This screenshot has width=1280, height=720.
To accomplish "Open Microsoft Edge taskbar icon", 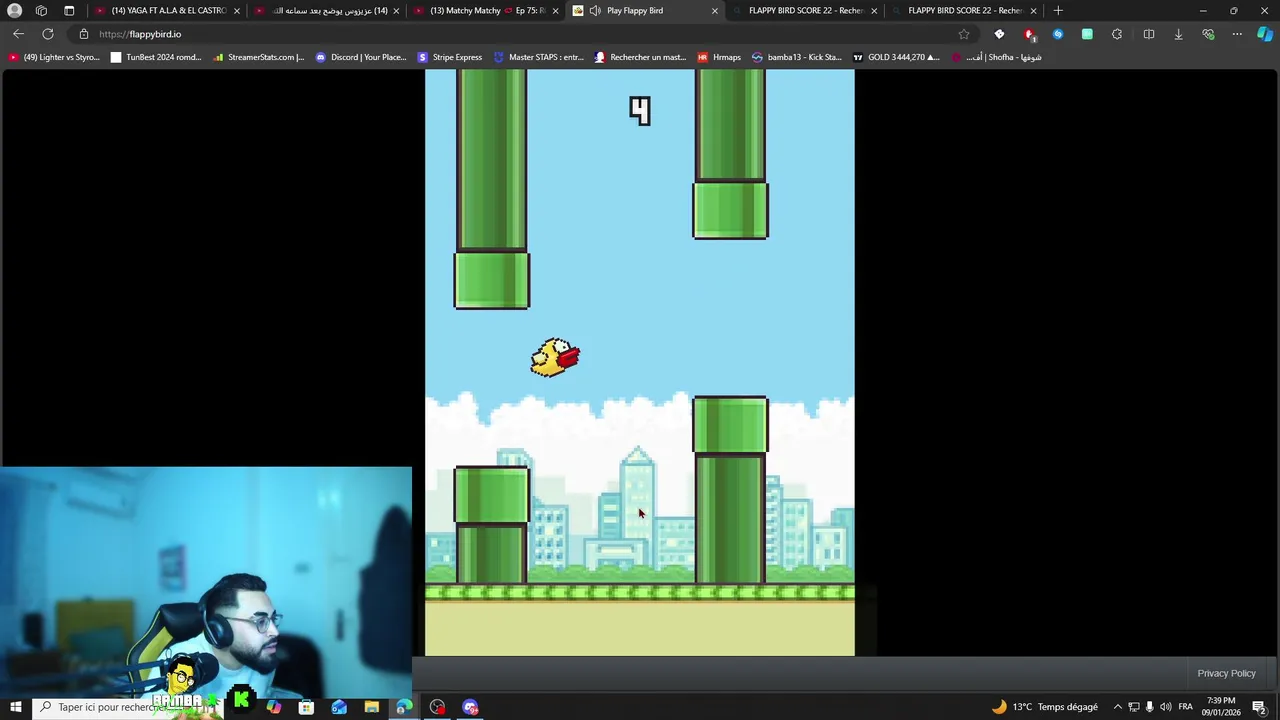I will pyautogui.click(x=404, y=707).
